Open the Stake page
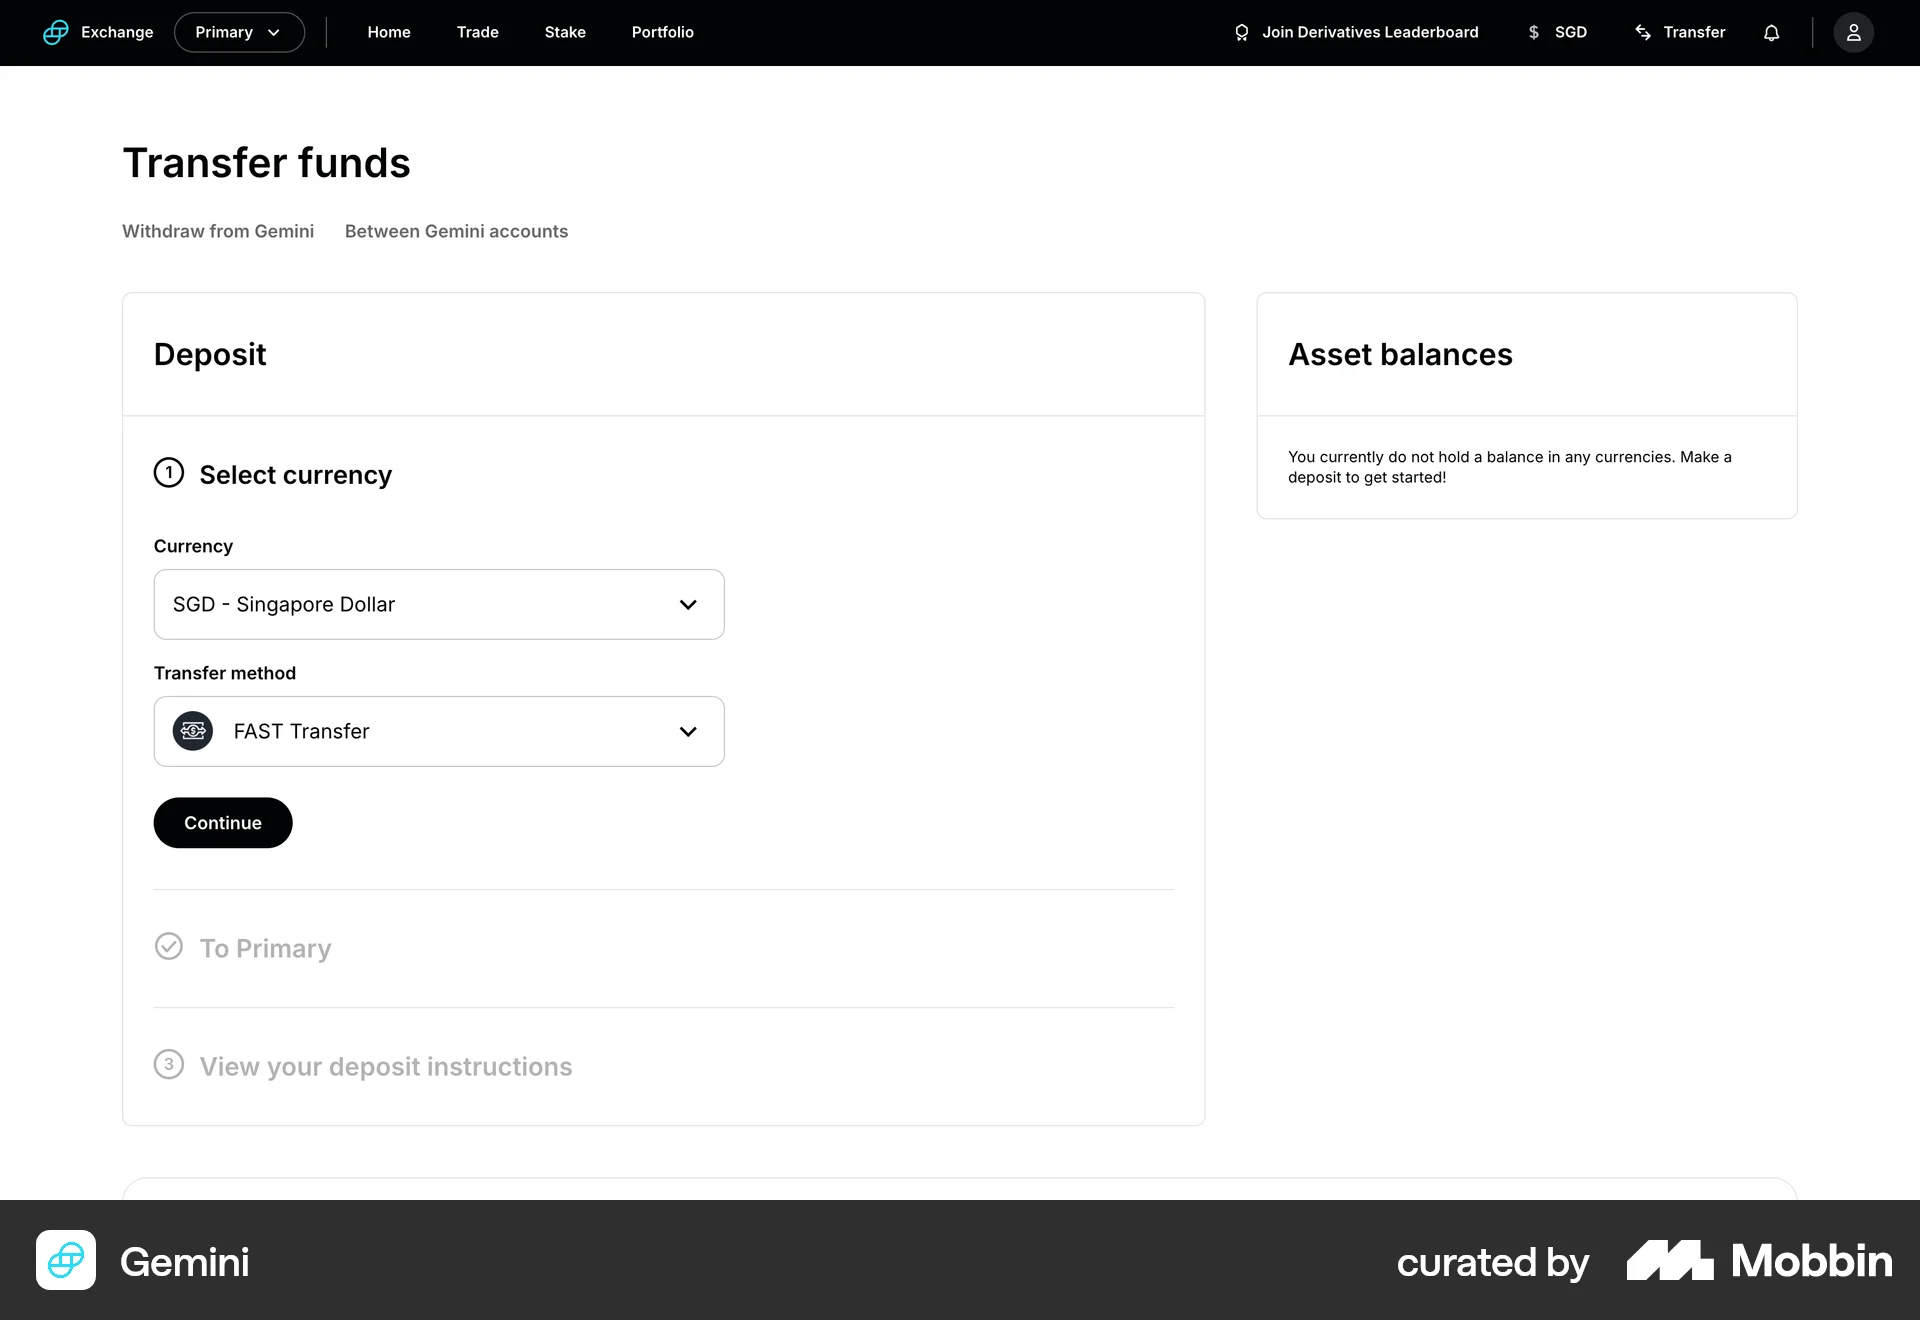This screenshot has height=1320, width=1920. click(x=564, y=32)
